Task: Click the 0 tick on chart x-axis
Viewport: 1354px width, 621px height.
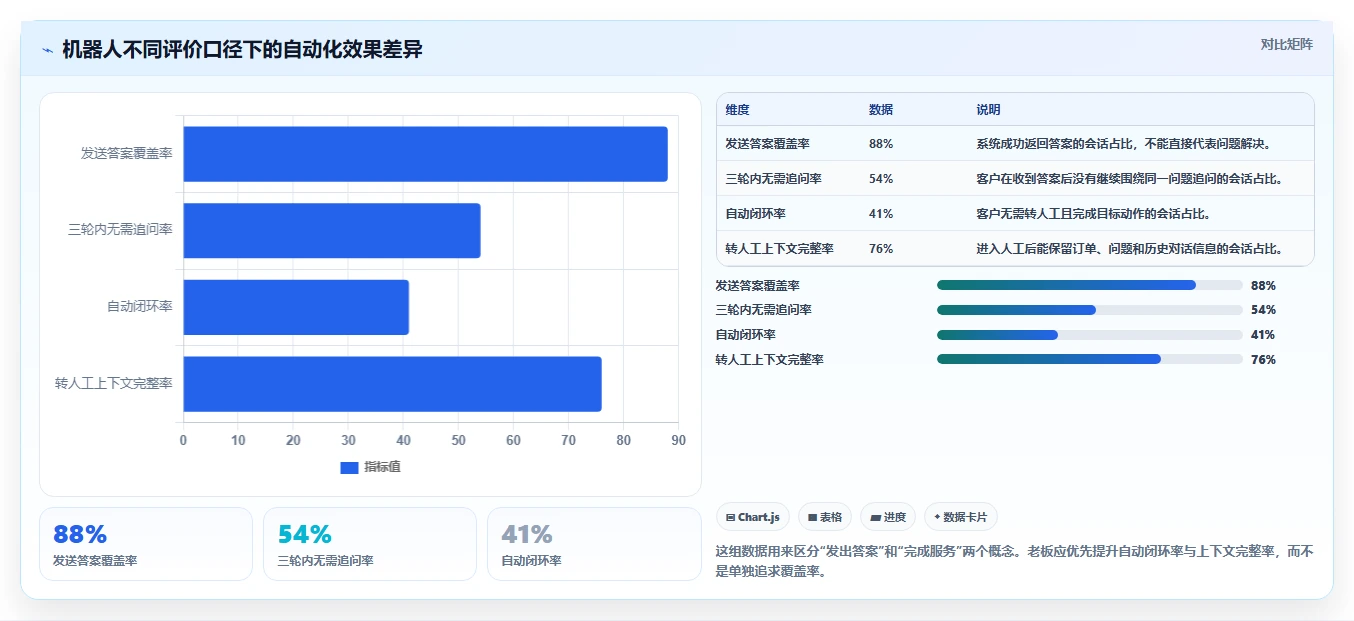Action: click(183, 440)
